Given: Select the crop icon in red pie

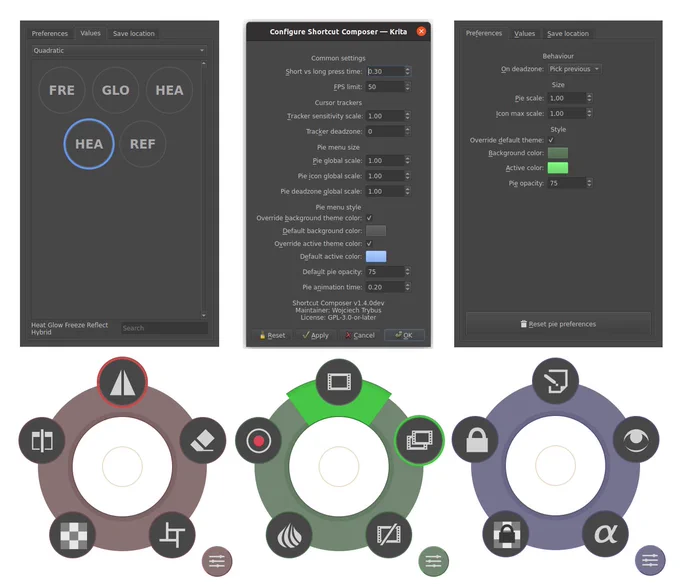Looking at the screenshot, I should pos(172,535).
